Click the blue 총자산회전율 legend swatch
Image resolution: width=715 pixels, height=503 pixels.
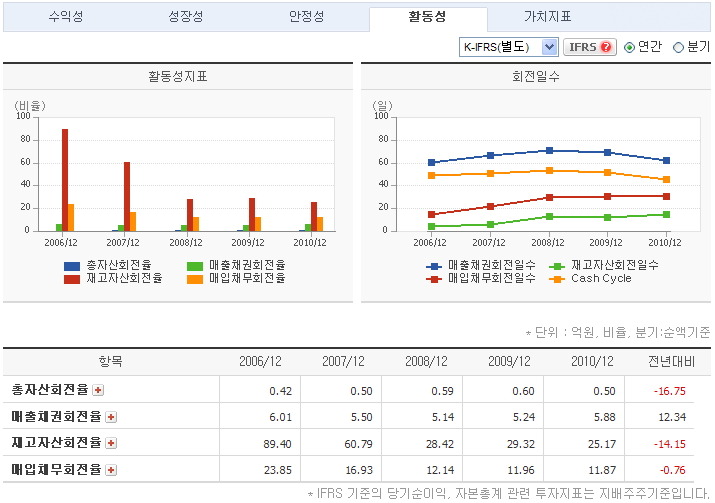click(x=72, y=265)
